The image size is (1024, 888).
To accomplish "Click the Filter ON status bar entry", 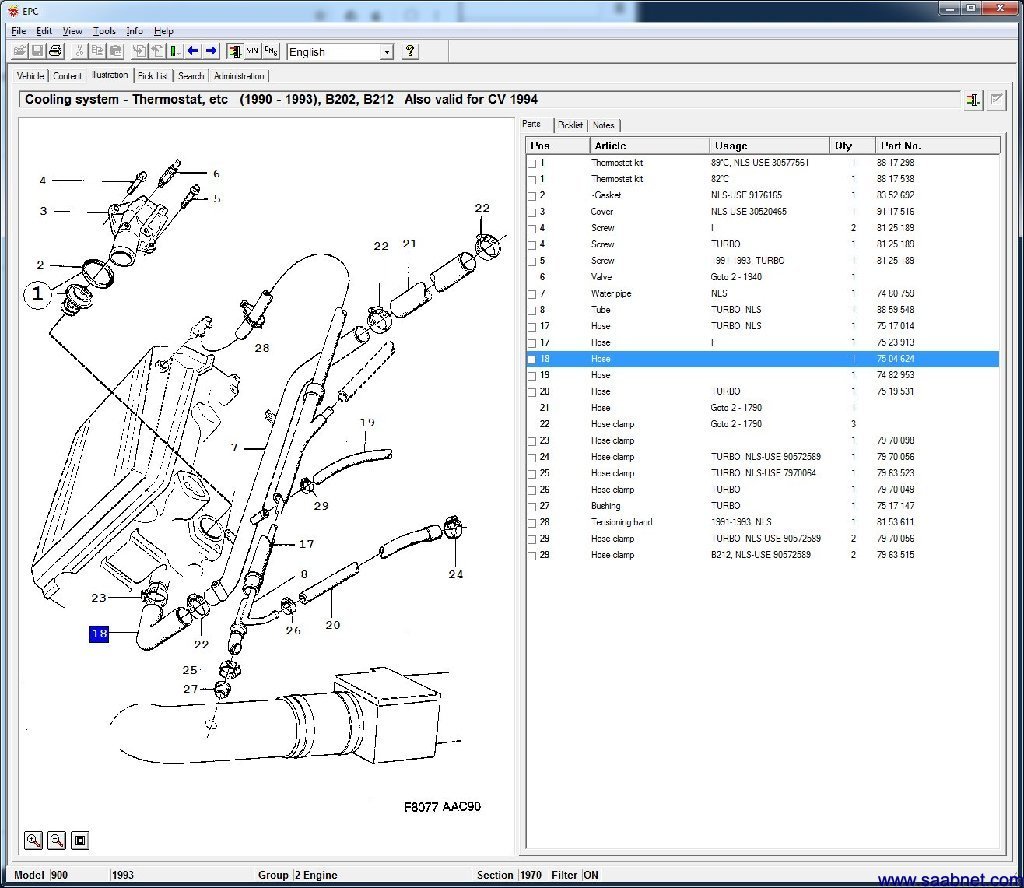I will (575, 875).
